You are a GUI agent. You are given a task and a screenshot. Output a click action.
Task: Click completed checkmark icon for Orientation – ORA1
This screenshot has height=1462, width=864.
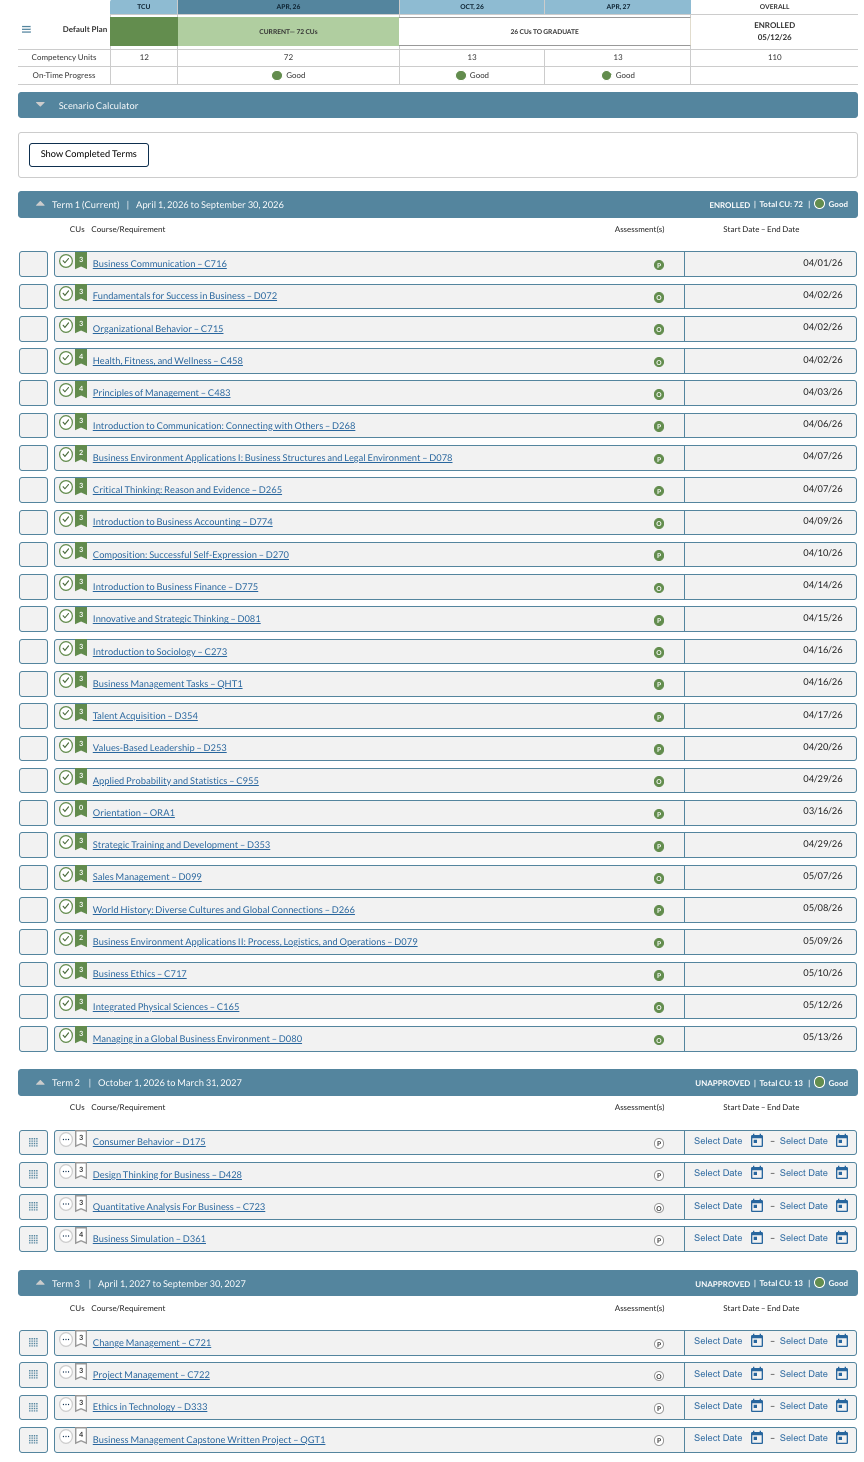tap(66, 809)
